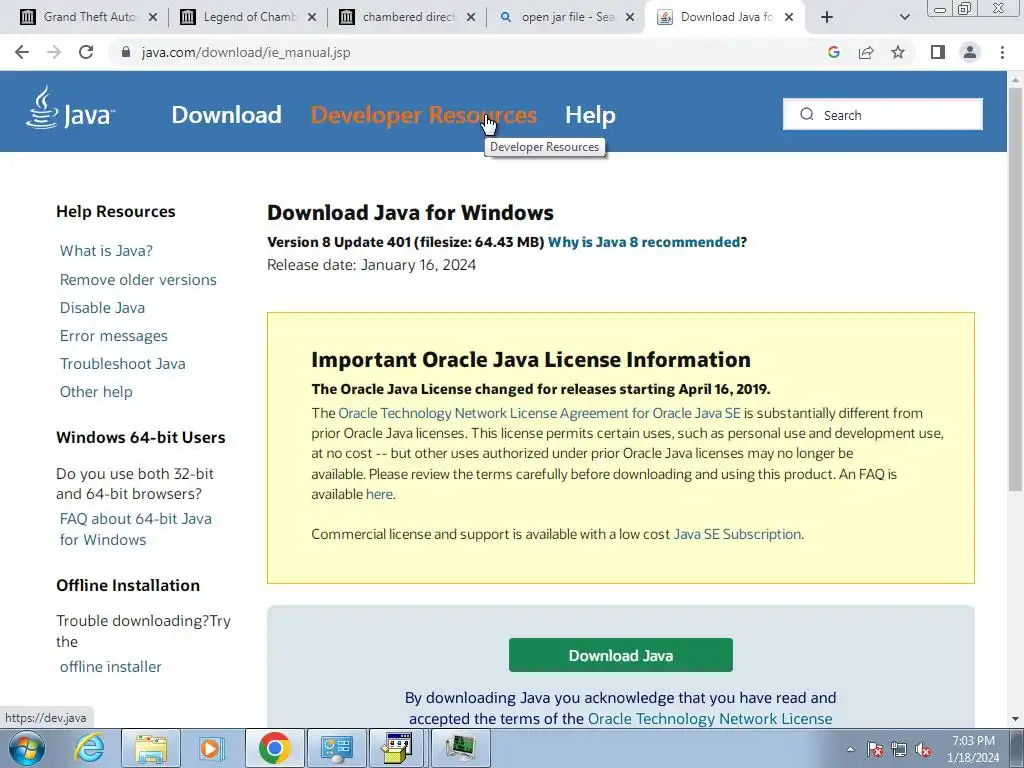
Task: Go back with browser back arrow
Action: (x=22, y=52)
